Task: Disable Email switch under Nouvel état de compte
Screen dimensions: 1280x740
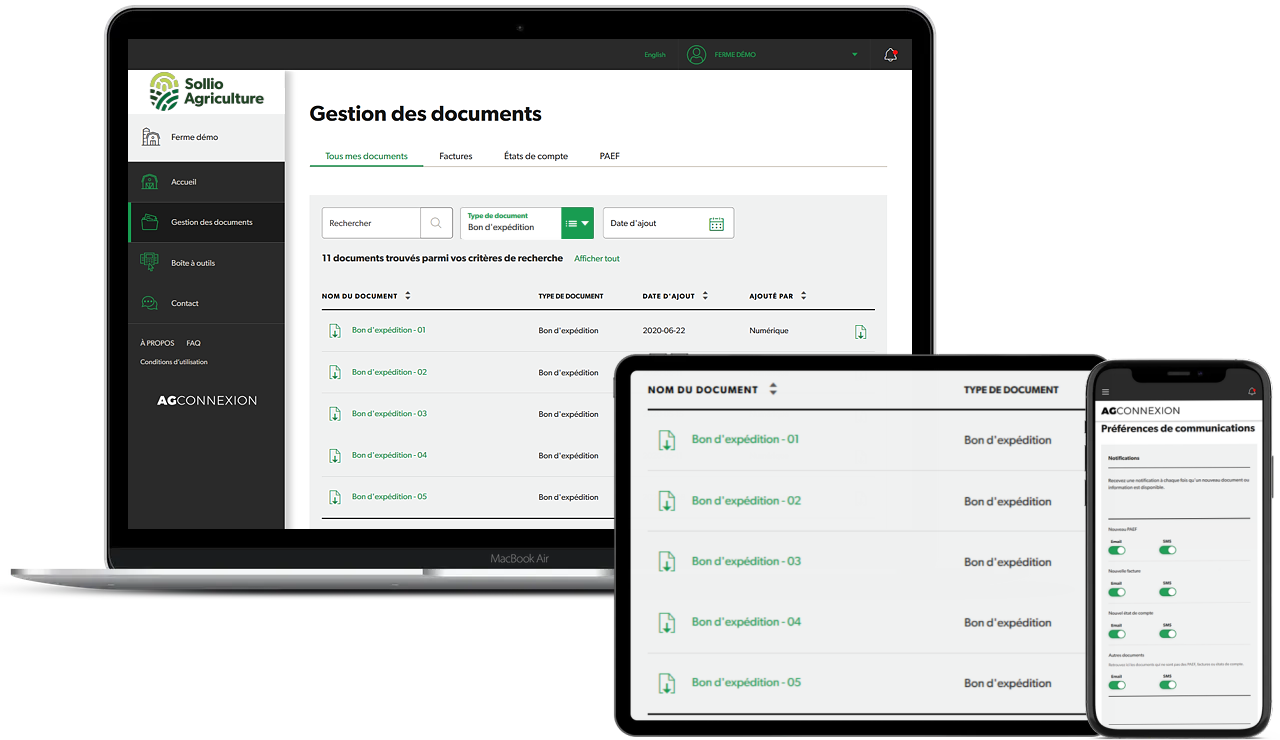Action: click(1117, 634)
